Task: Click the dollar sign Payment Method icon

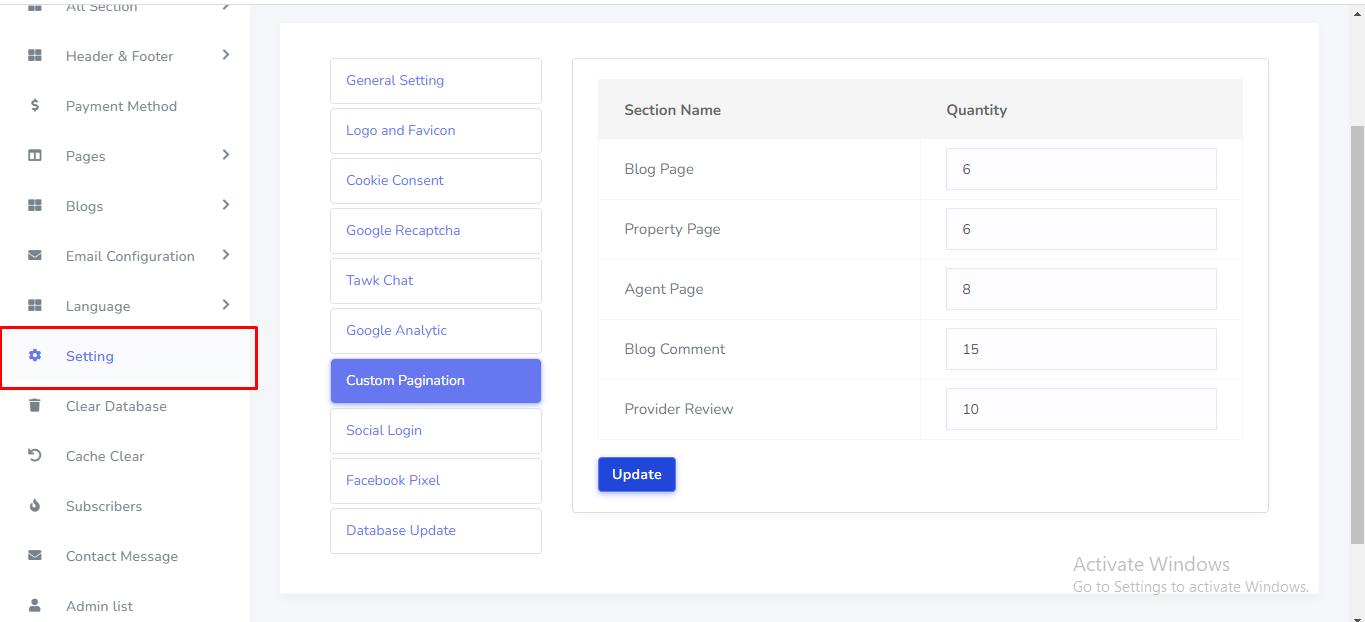Action: [35, 106]
